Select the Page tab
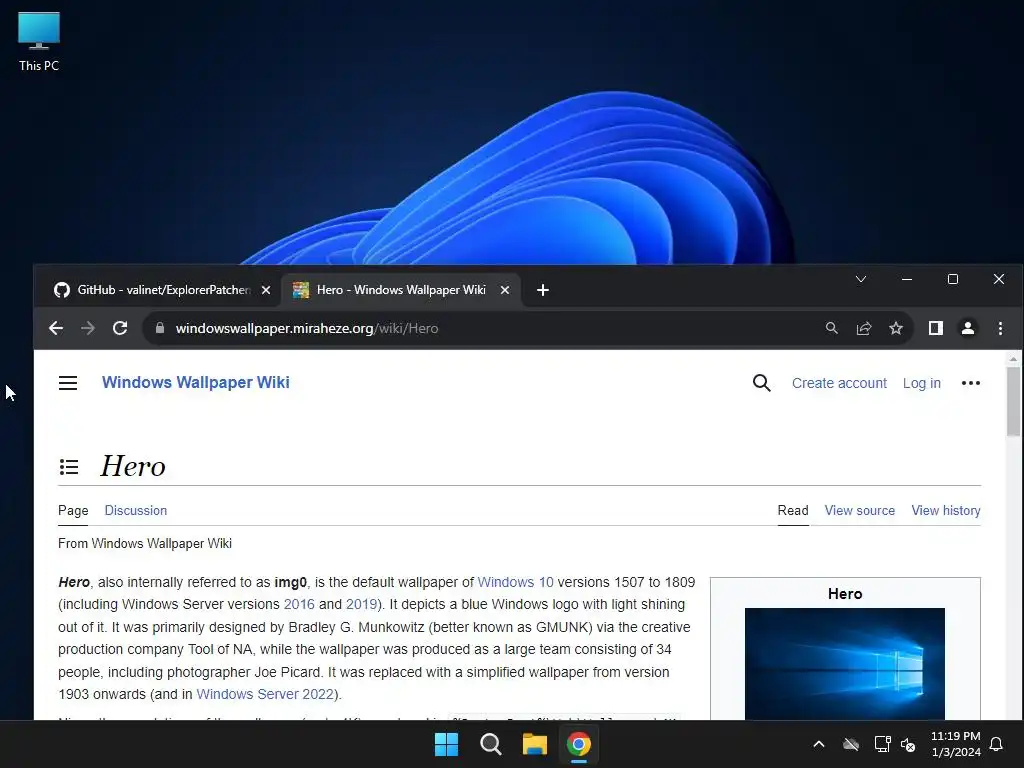The width and height of the screenshot is (1024, 768). pos(73,511)
